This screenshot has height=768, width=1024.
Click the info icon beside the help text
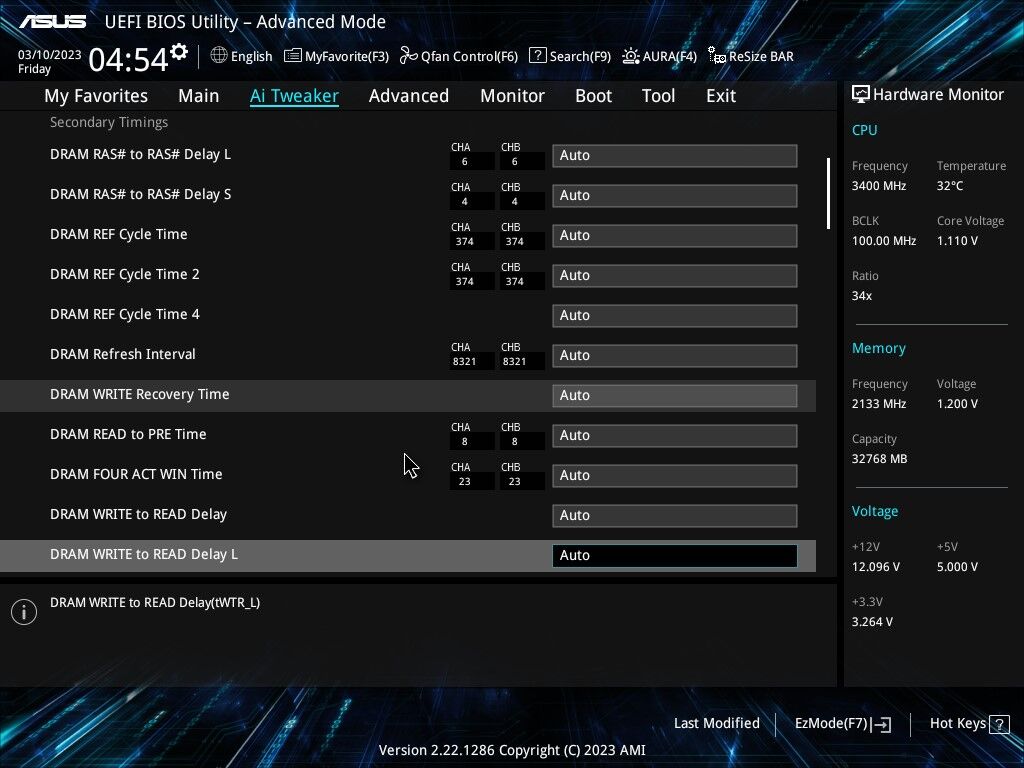pos(24,612)
